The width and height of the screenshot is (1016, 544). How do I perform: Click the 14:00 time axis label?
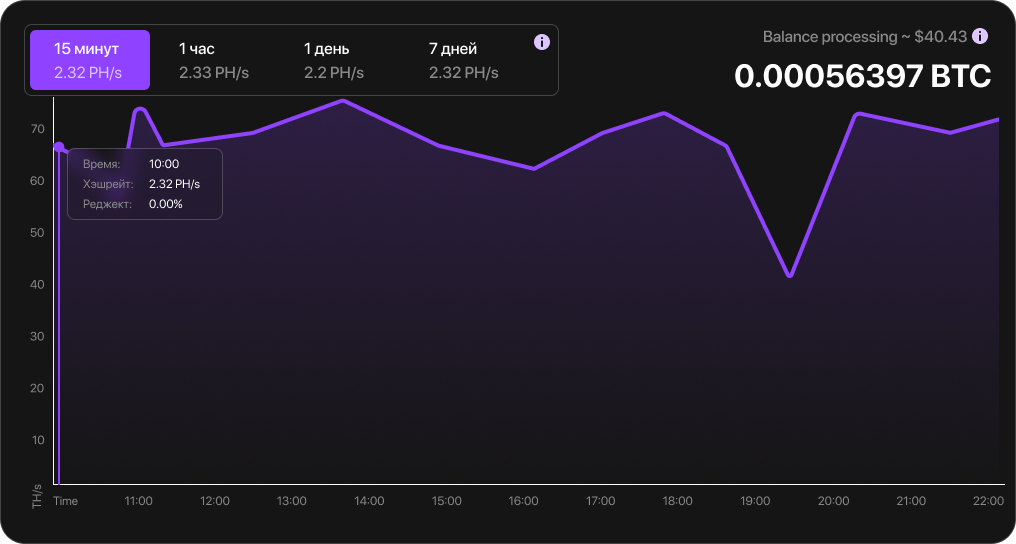(x=369, y=501)
